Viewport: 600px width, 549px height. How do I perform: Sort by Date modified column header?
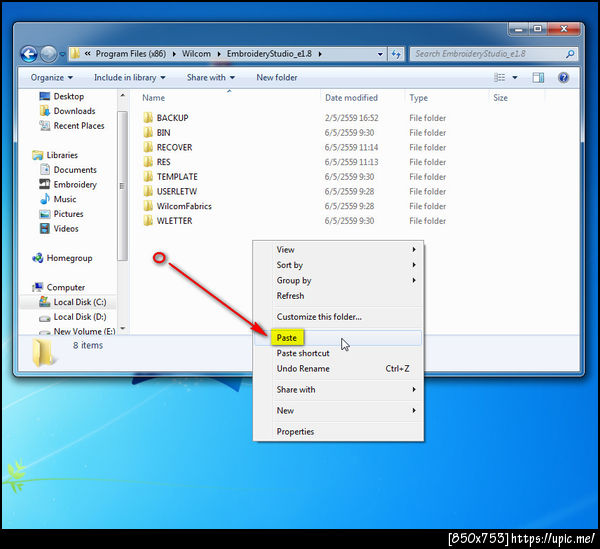point(351,98)
